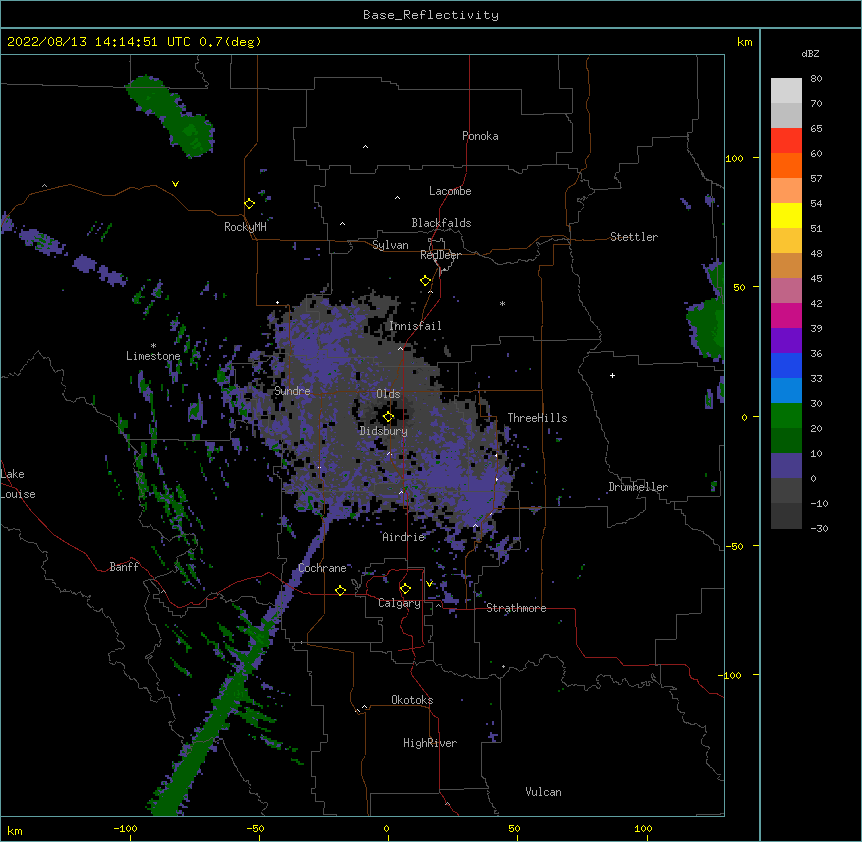Click the RedDeer city label

click(440, 255)
